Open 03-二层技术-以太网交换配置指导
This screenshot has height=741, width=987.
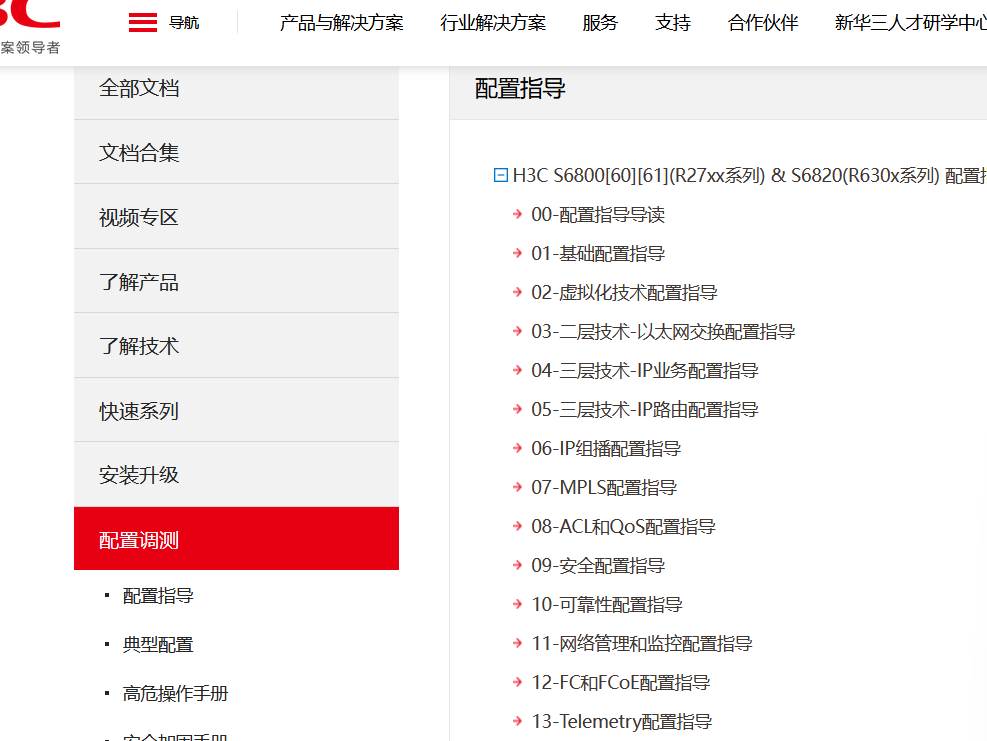tap(663, 332)
